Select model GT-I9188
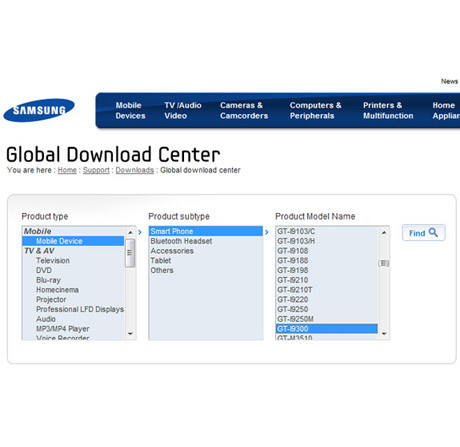The height and width of the screenshot is (447, 460). (x=327, y=260)
